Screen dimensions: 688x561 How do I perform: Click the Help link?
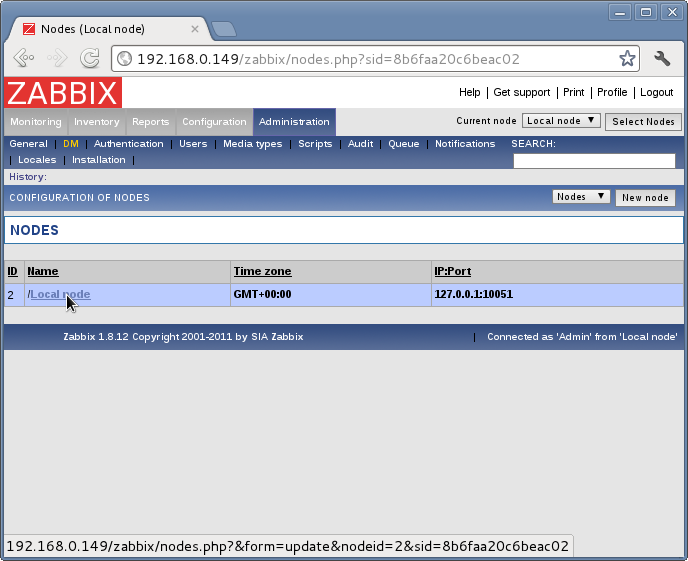point(469,92)
